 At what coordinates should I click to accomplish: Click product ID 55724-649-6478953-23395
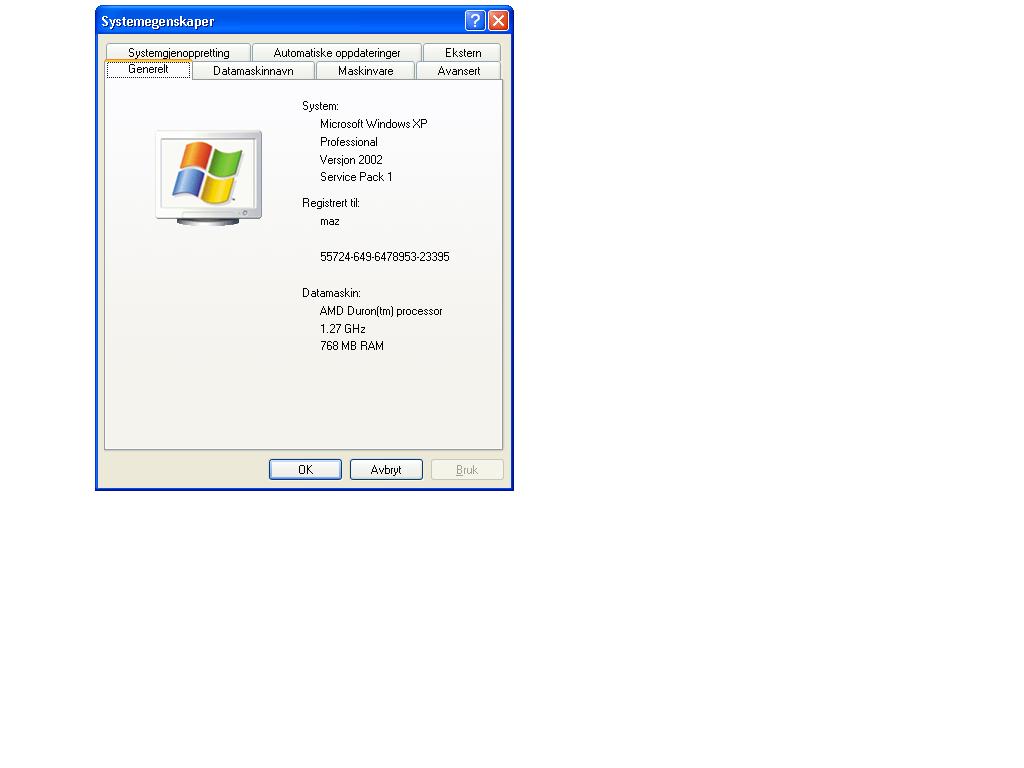(x=385, y=257)
